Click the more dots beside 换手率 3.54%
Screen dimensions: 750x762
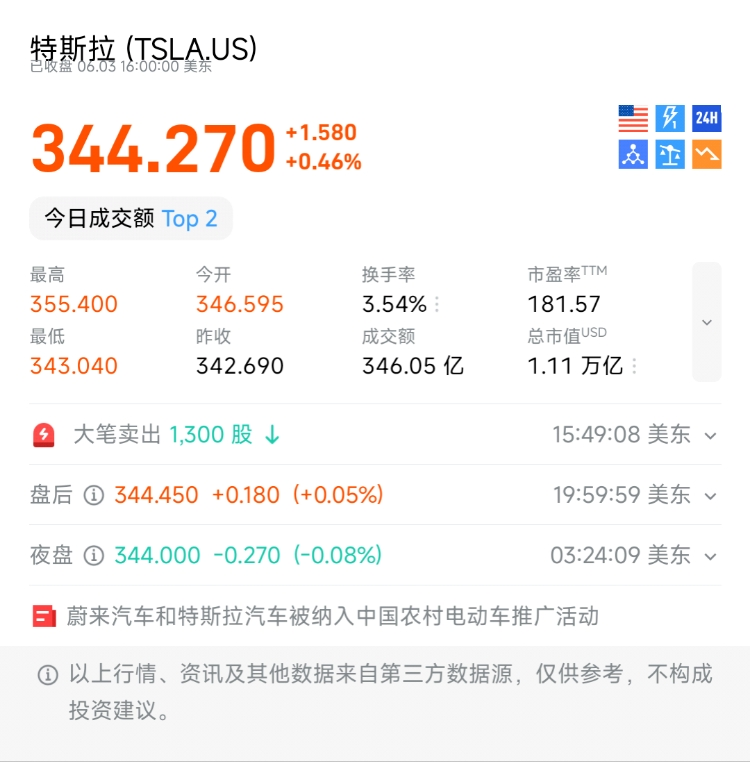(437, 305)
